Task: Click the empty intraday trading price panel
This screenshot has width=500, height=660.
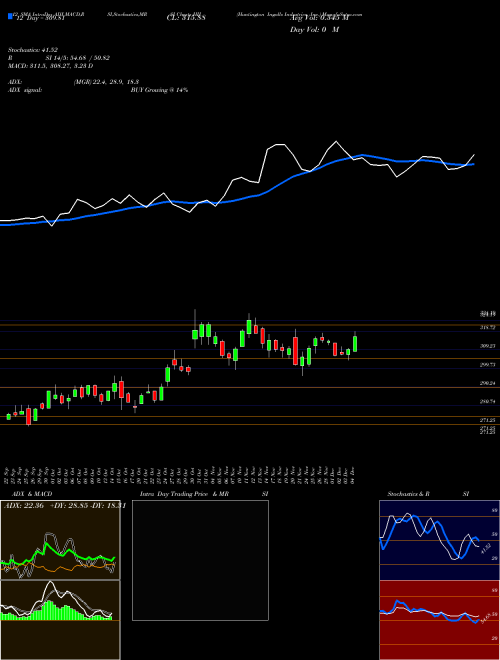Action: pos(200,560)
